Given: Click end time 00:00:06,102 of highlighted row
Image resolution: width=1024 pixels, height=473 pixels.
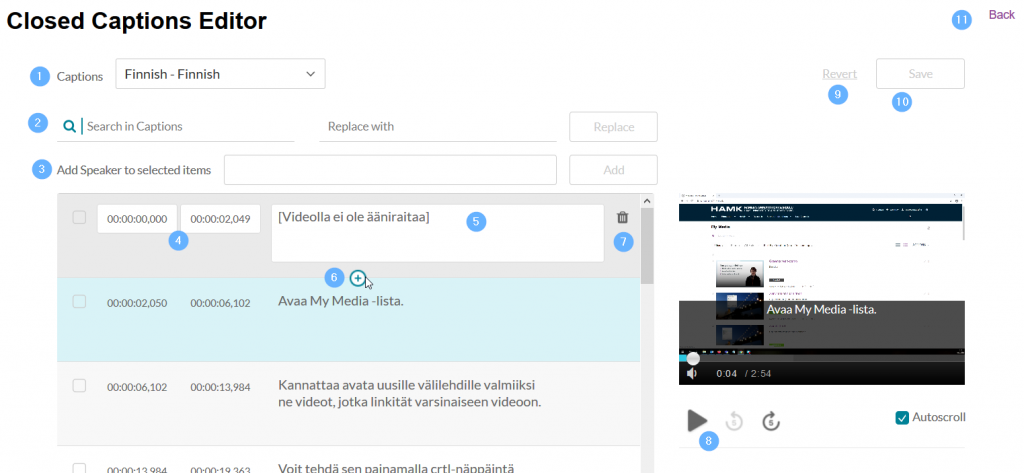Looking at the screenshot, I should (x=220, y=303).
